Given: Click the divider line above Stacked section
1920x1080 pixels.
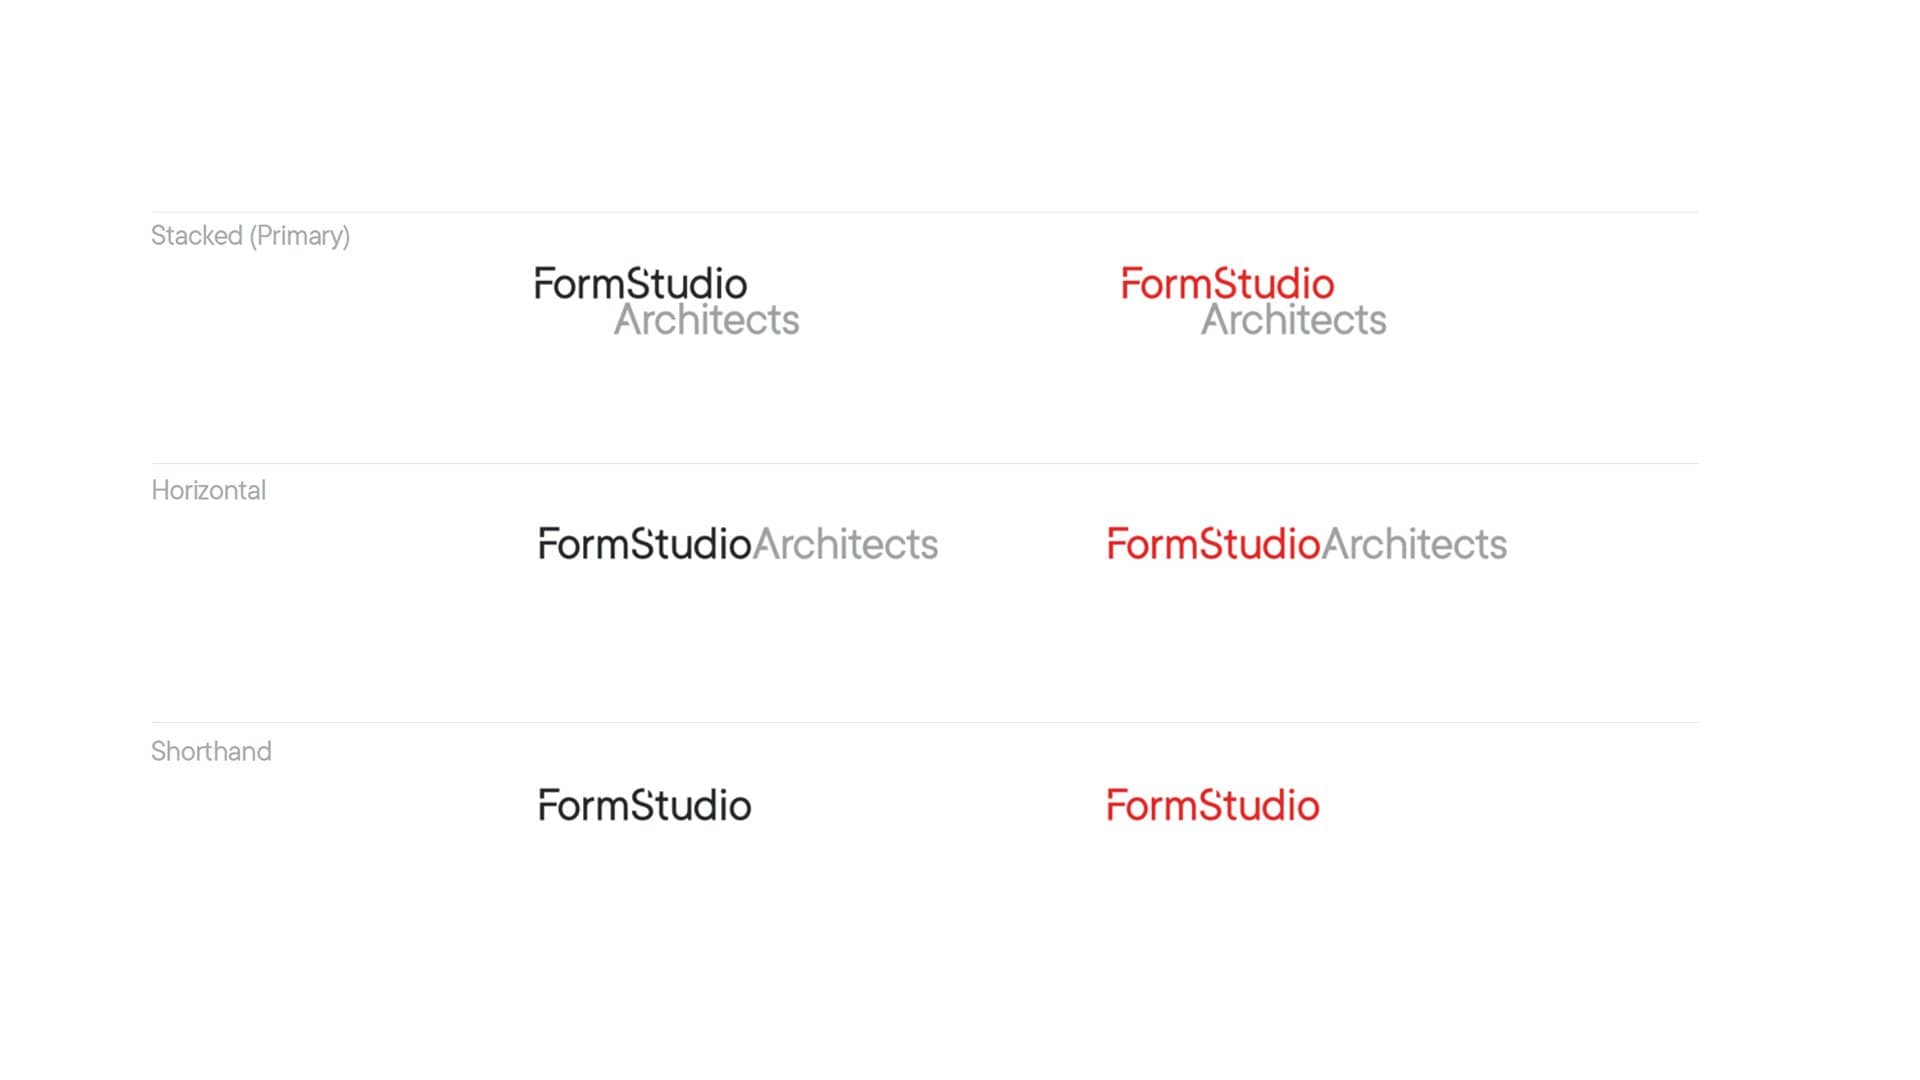Looking at the screenshot, I should tap(925, 212).
